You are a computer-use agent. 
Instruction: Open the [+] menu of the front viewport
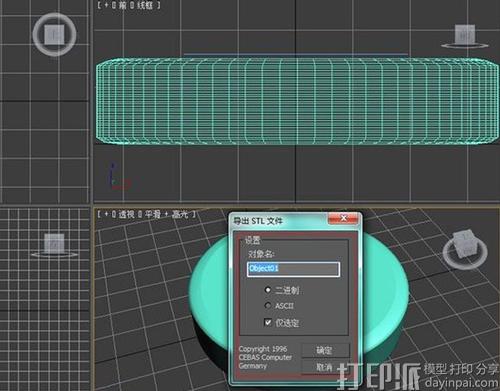[107, 5]
